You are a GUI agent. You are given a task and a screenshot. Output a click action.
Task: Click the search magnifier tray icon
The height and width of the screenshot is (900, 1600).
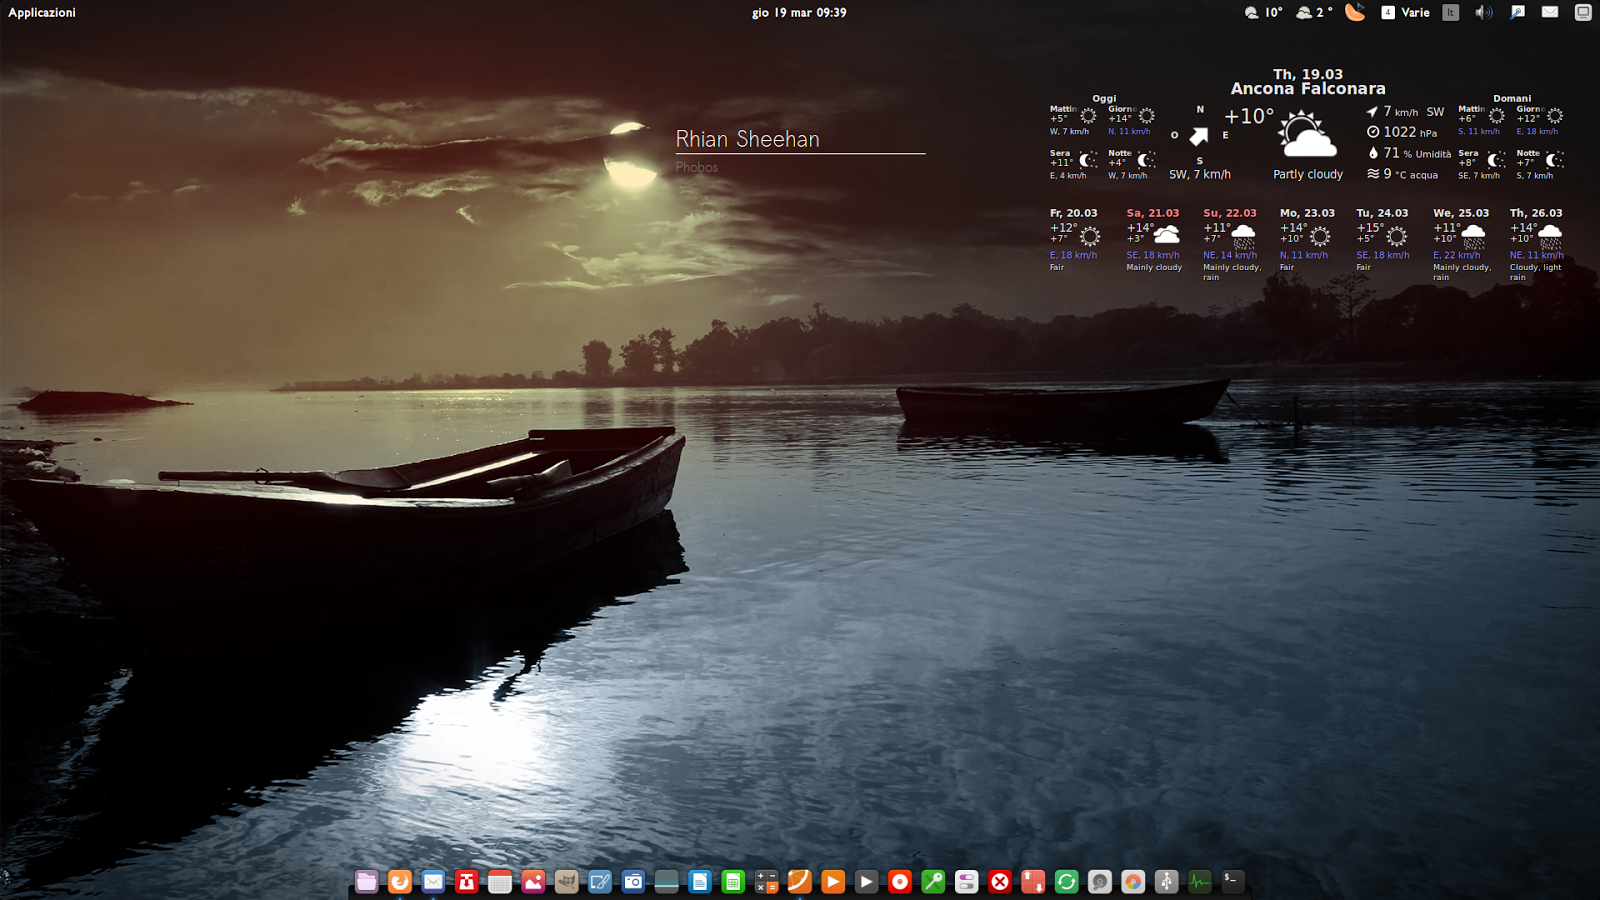(1517, 13)
